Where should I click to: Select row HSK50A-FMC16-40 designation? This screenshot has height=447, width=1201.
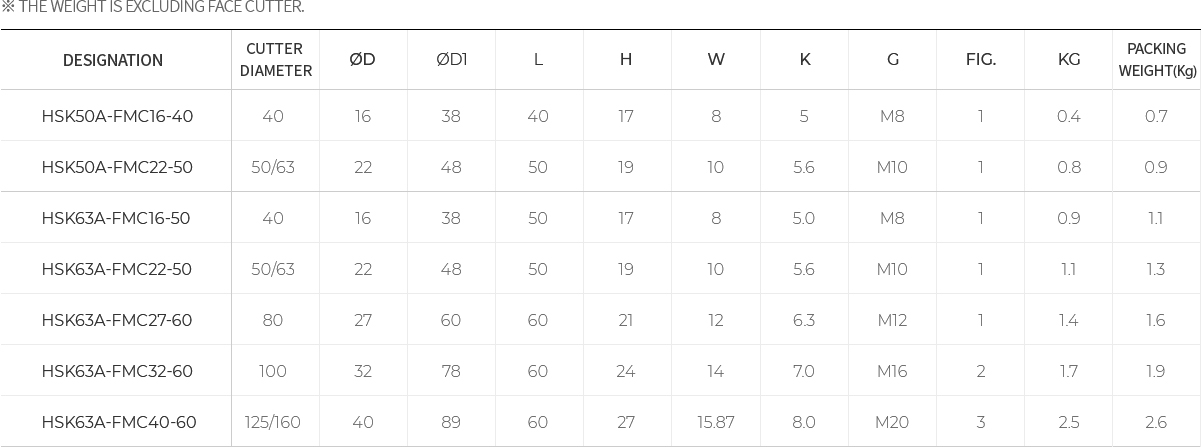pyautogui.click(x=117, y=117)
